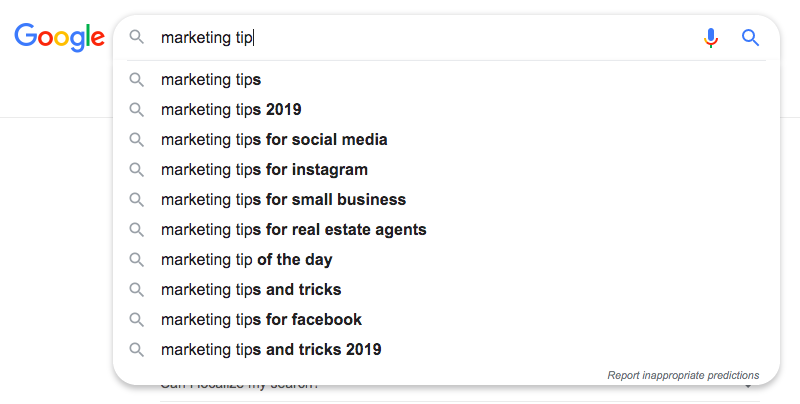Click the voice search microphone icon
The image size is (800, 404).
(x=711, y=38)
